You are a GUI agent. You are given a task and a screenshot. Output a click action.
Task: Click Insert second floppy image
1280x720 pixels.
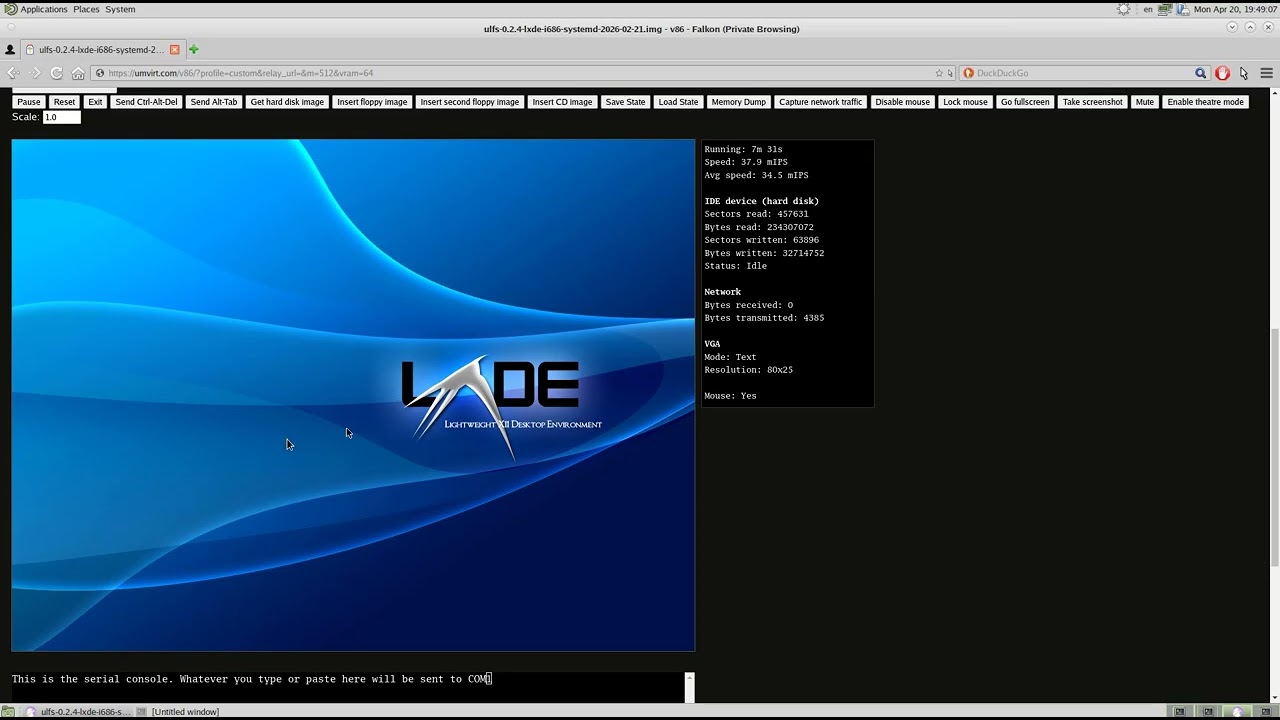[x=470, y=102]
